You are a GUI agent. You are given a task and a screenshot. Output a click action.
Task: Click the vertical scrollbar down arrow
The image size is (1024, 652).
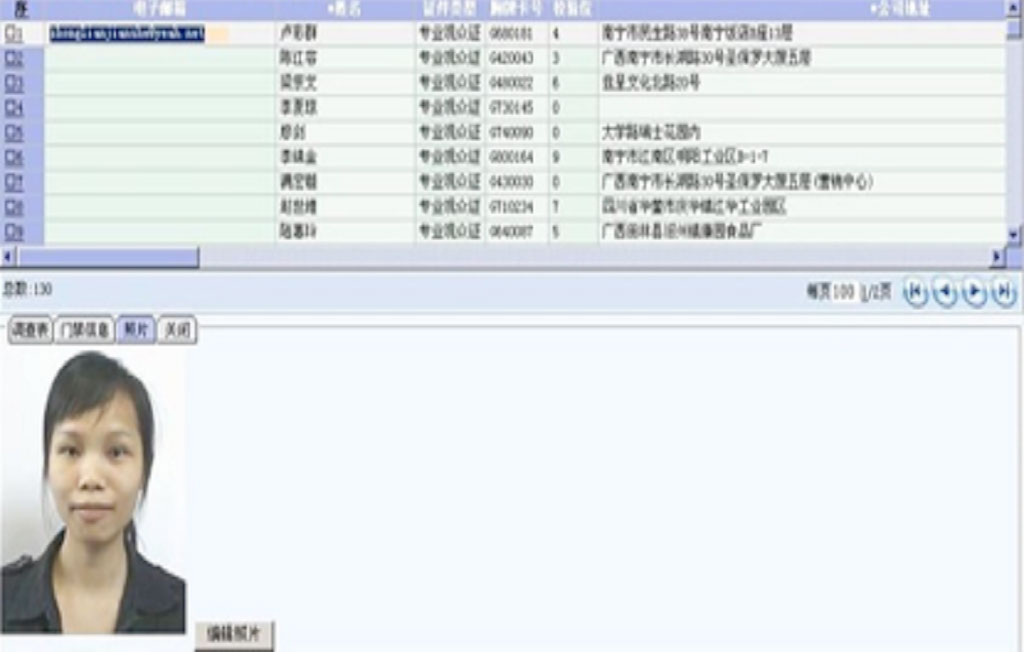[1014, 234]
